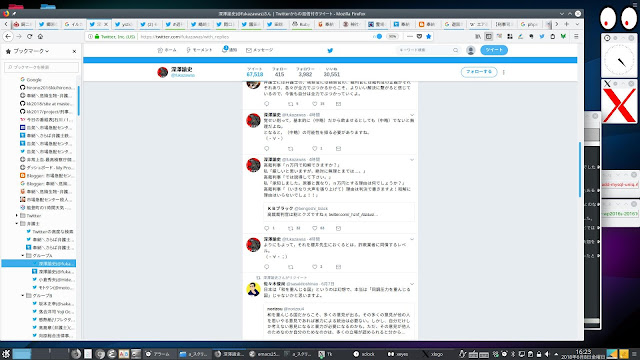Close the bookmarks sidebar
The width and height of the screenshot is (640, 360).
[74, 51]
